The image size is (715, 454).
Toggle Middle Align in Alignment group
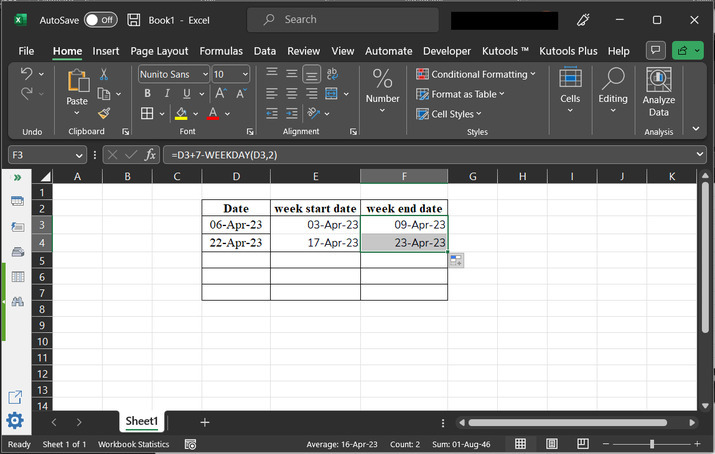(292, 73)
